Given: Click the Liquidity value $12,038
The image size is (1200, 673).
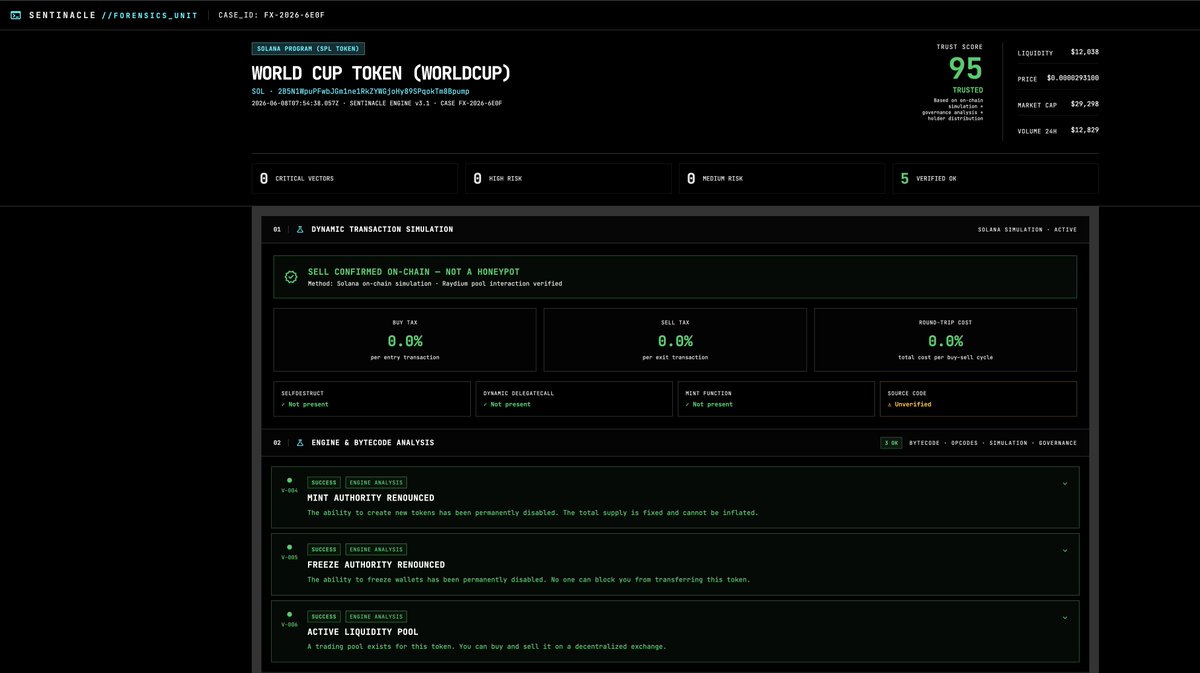Looking at the screenshot, I should [1085, 52].
